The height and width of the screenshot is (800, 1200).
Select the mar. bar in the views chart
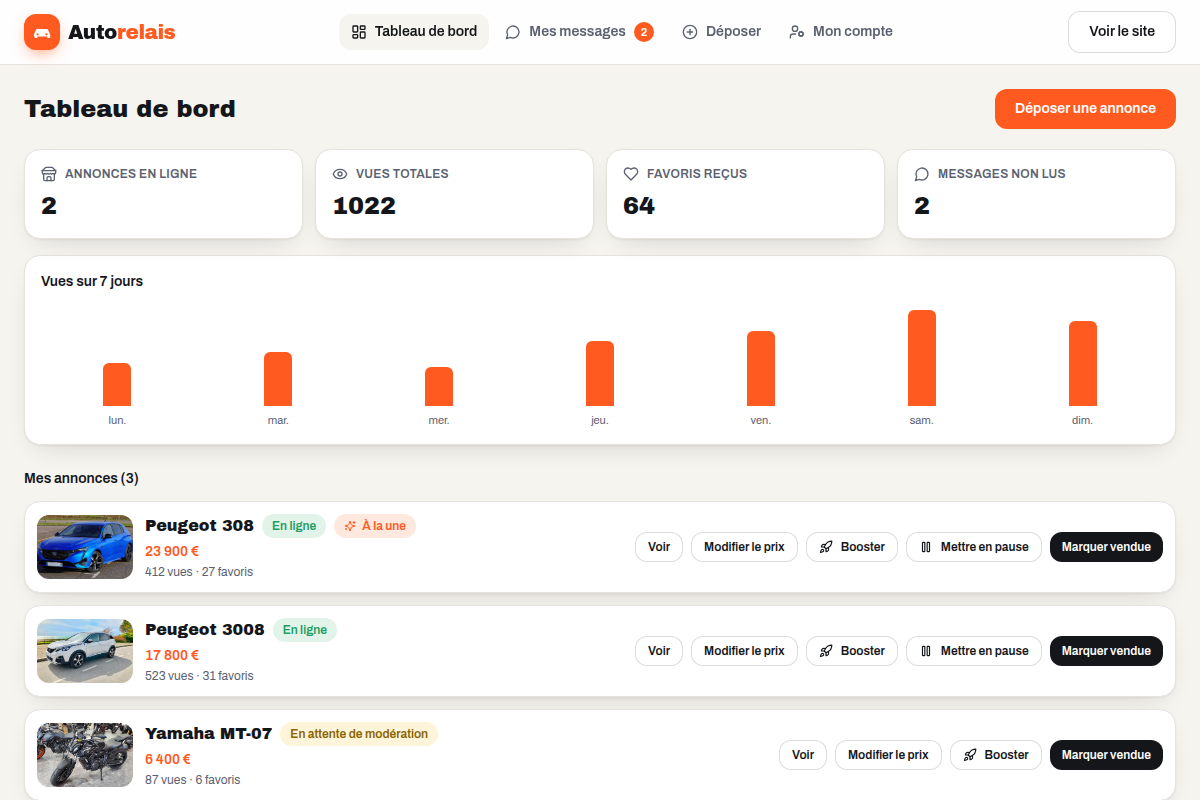[278, 379]
